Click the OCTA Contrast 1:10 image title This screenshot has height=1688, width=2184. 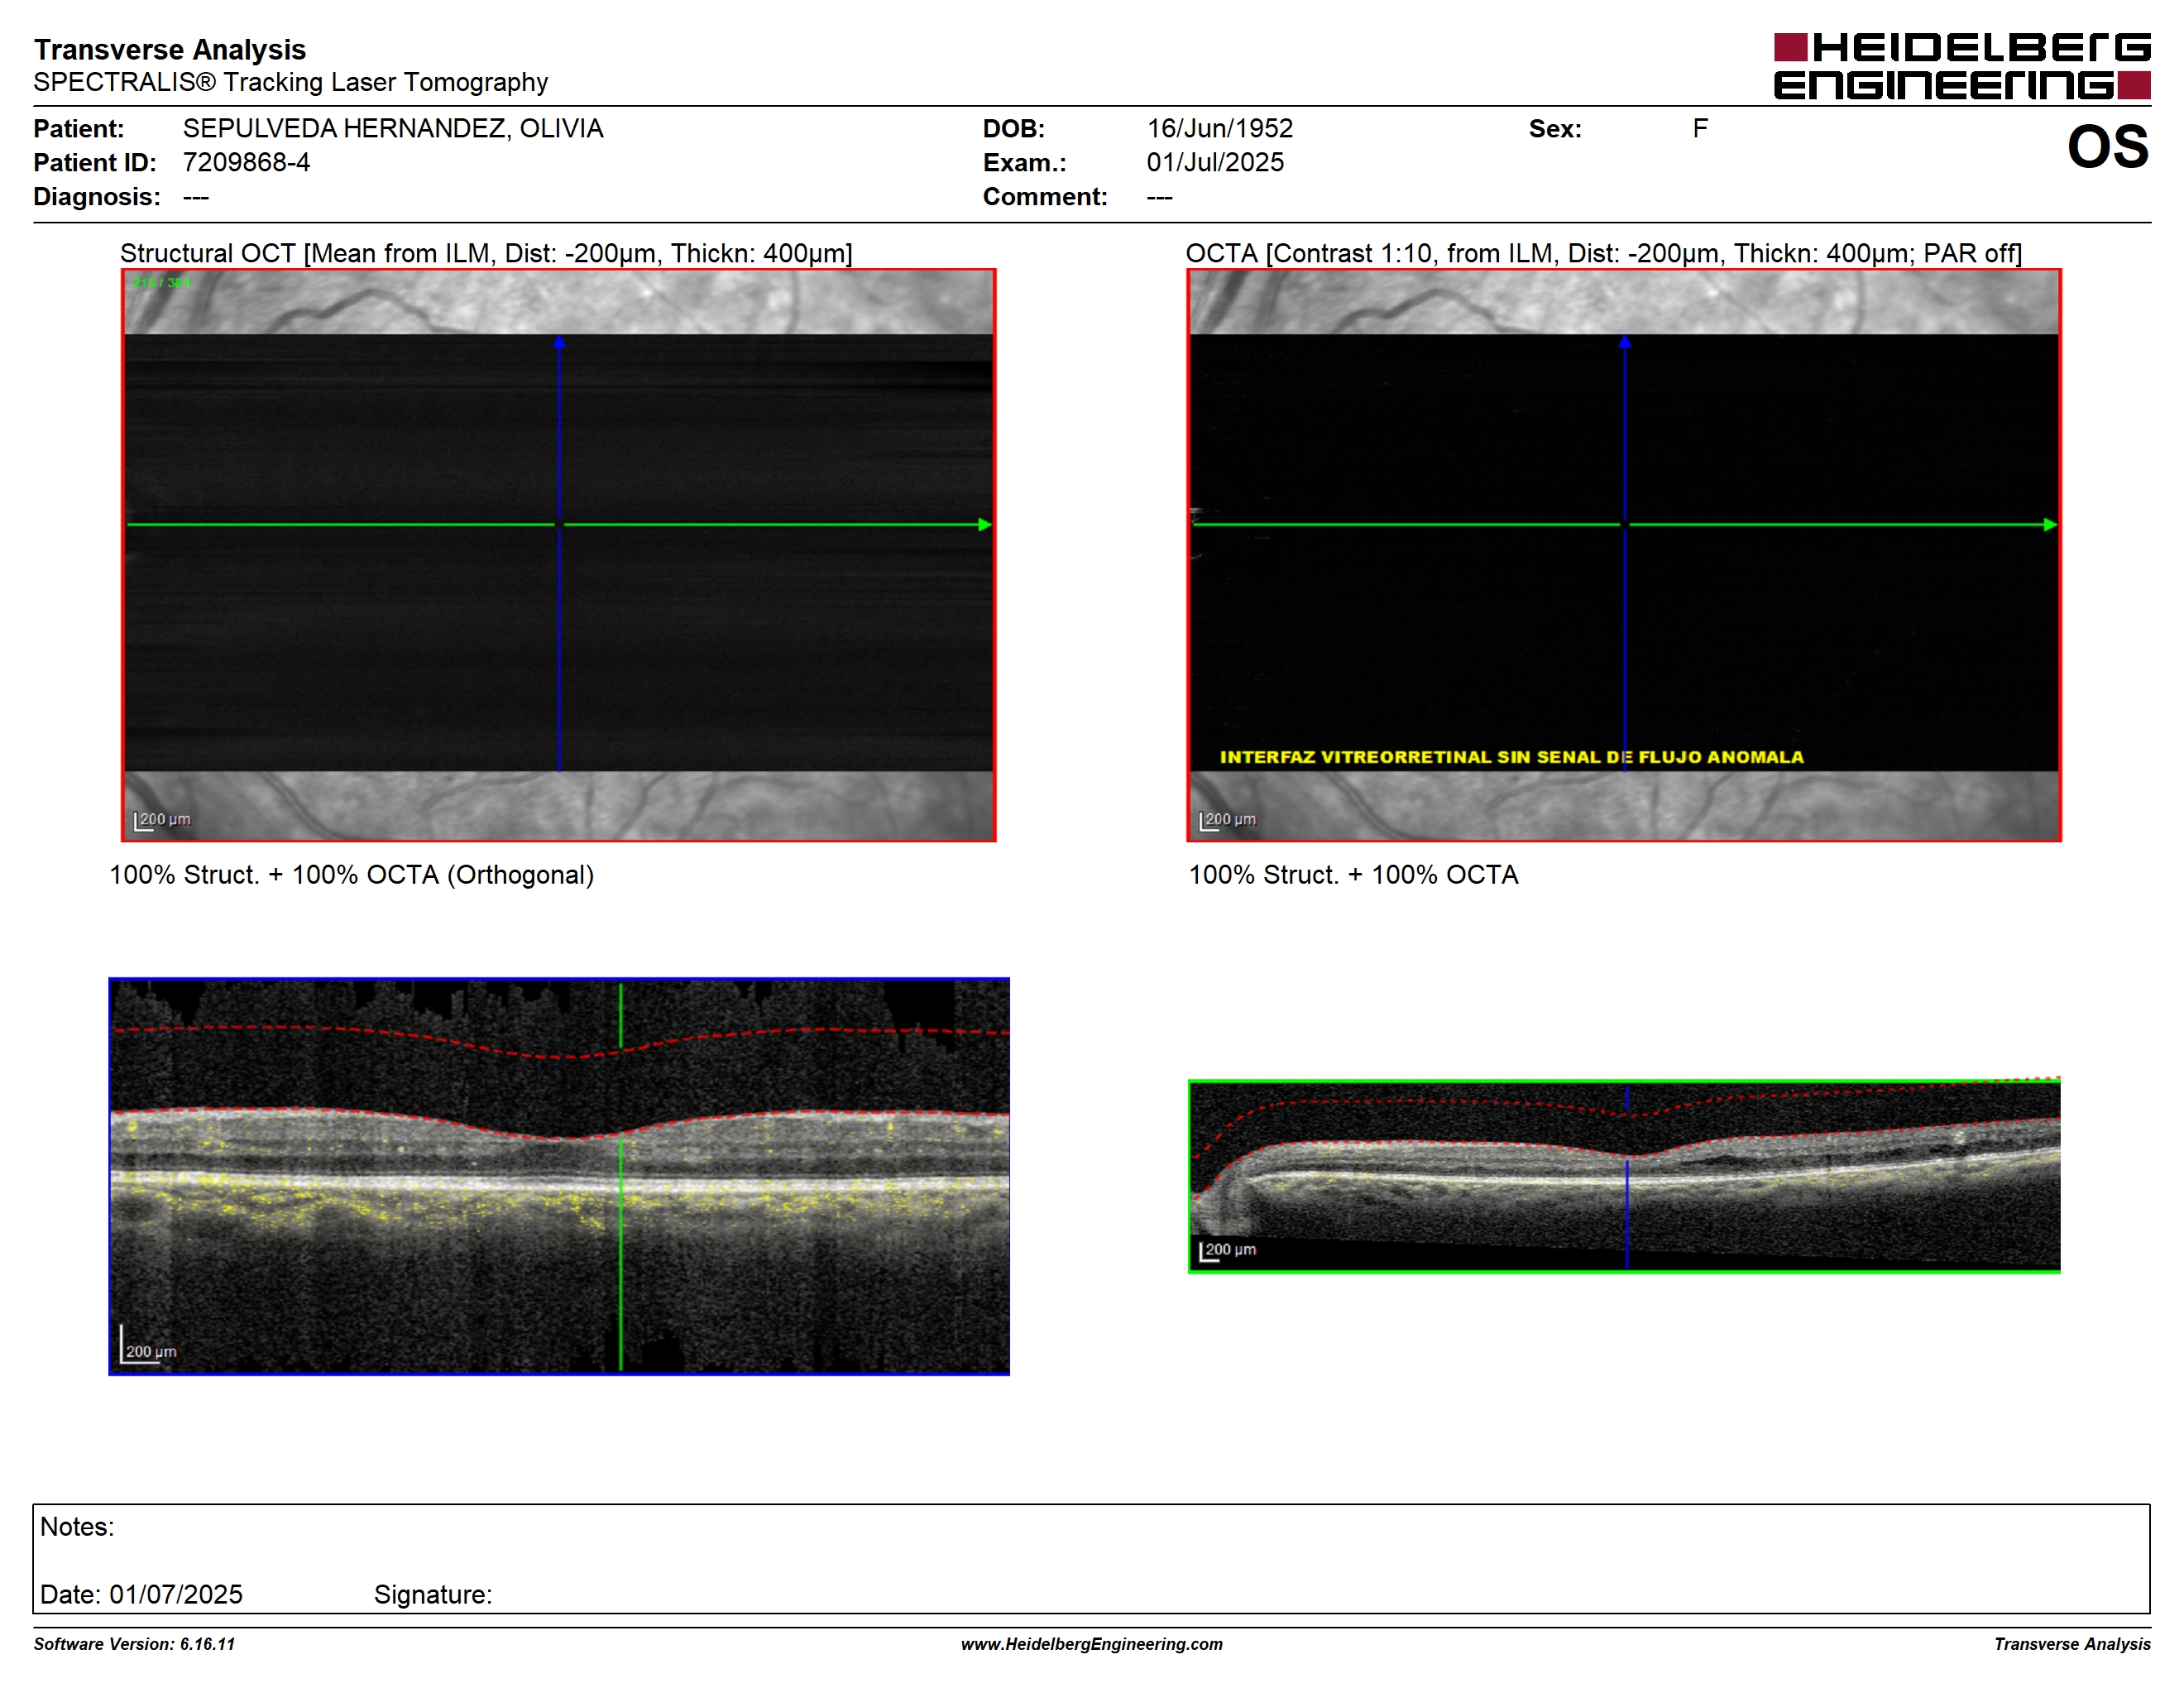(1603, 253)
